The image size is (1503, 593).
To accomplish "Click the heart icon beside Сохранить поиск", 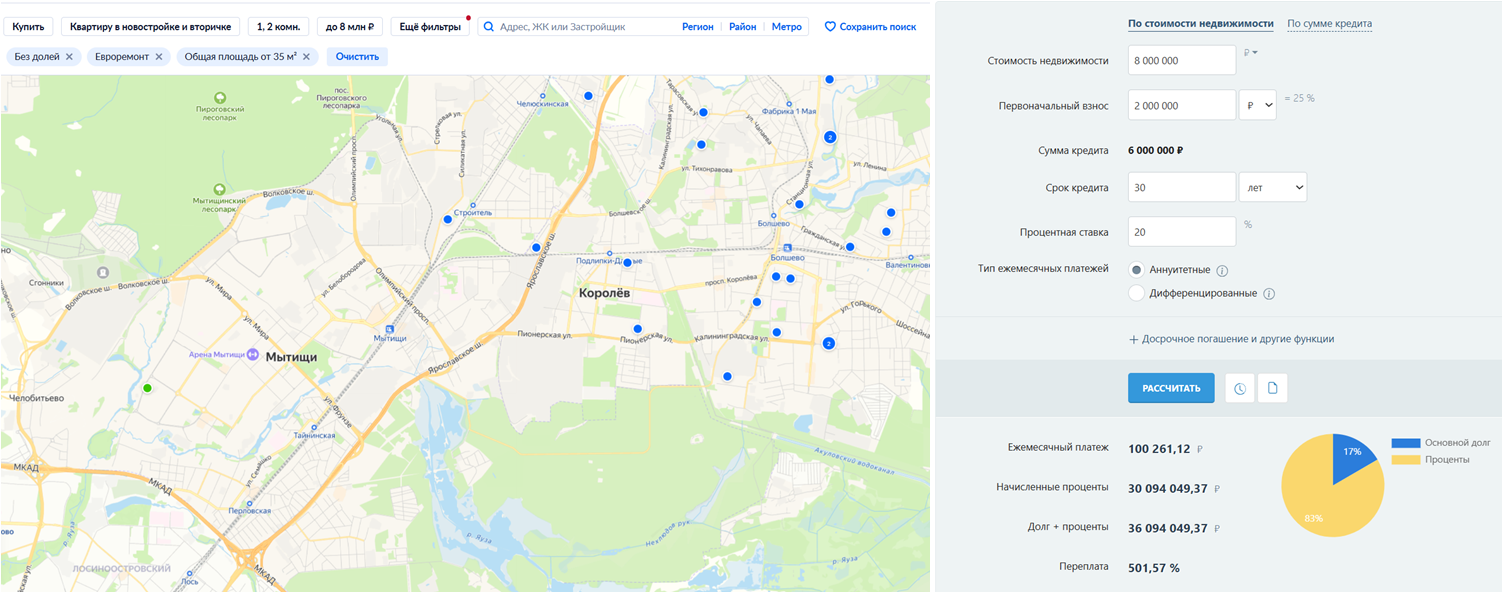I will [830, 27].
